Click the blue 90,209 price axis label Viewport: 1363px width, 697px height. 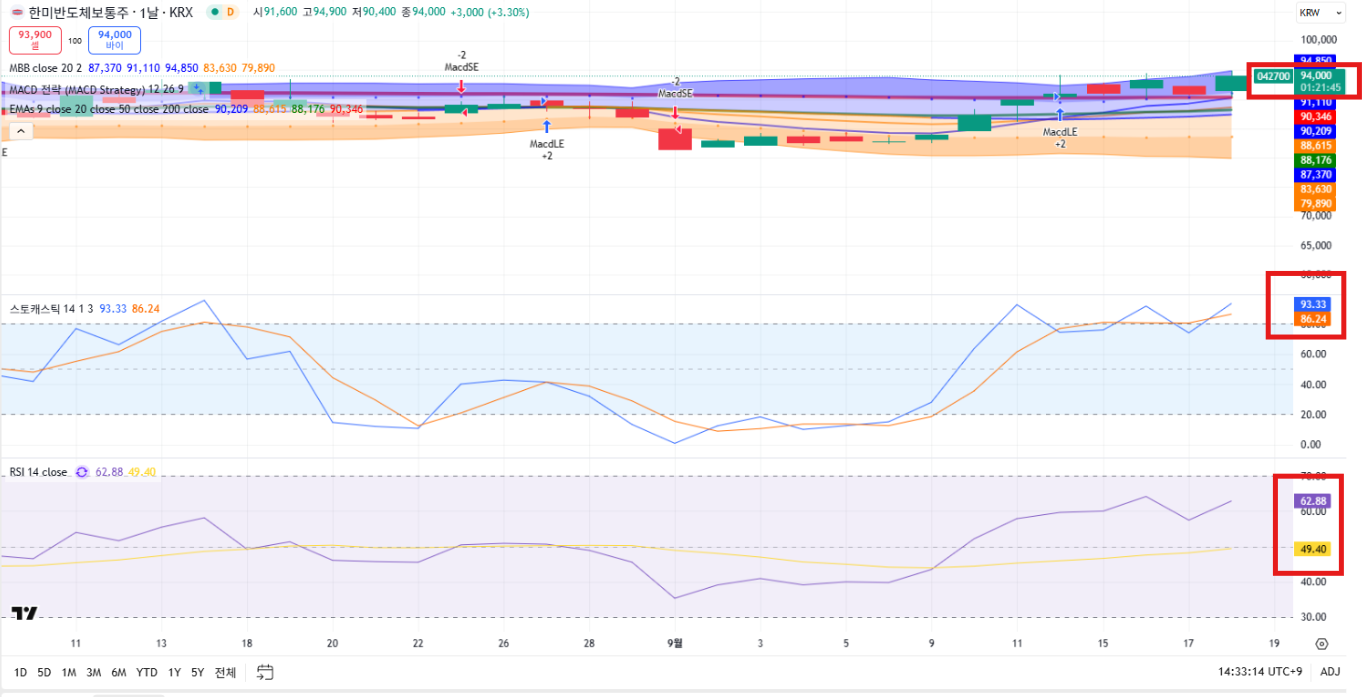point(1314,131)
